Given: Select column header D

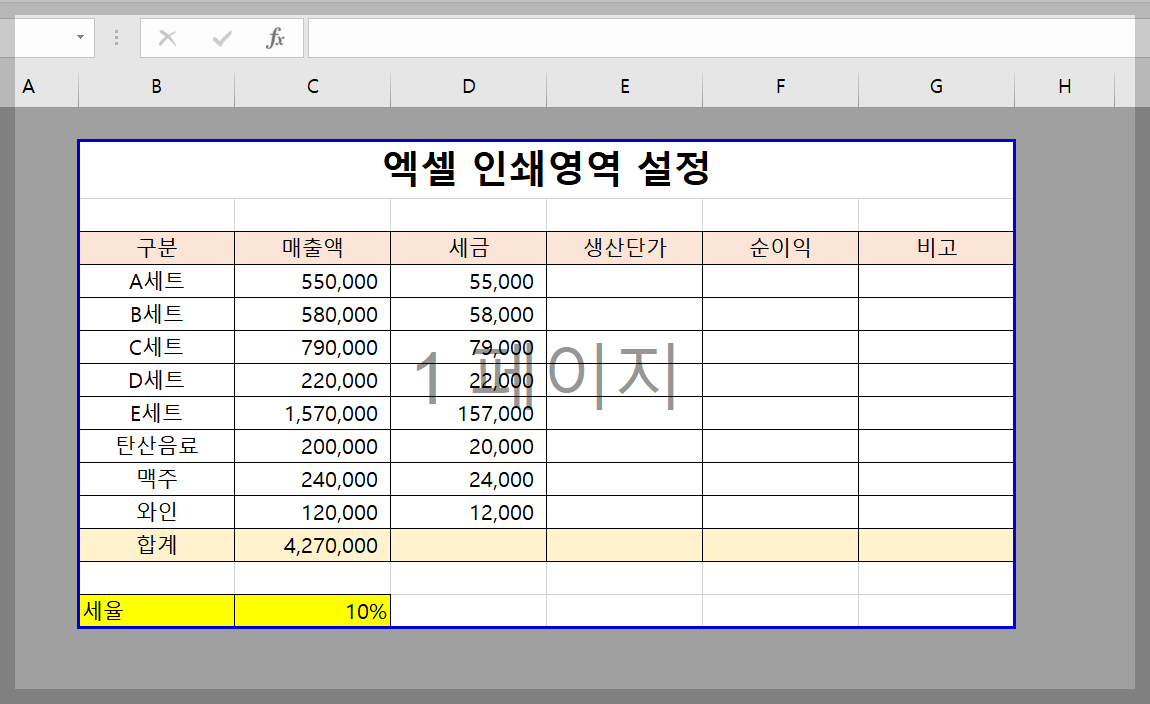Looking at the screenshot, I should click(x=467, y=87).
